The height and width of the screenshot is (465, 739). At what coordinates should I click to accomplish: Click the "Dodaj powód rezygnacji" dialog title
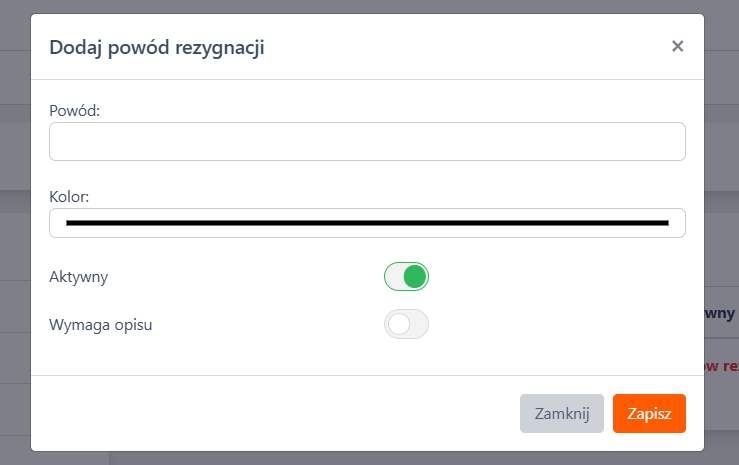[157, 47]
